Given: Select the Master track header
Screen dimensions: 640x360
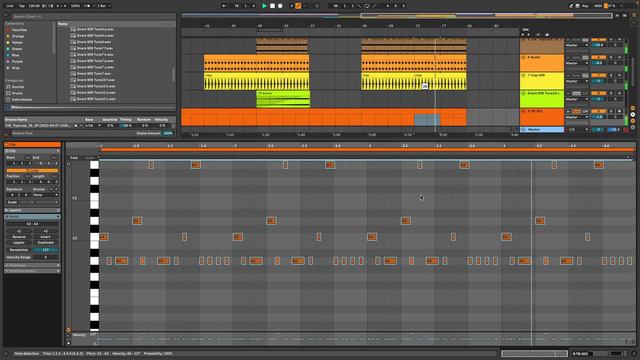Looking at the screenshot, I should click(x=542, y=129).
